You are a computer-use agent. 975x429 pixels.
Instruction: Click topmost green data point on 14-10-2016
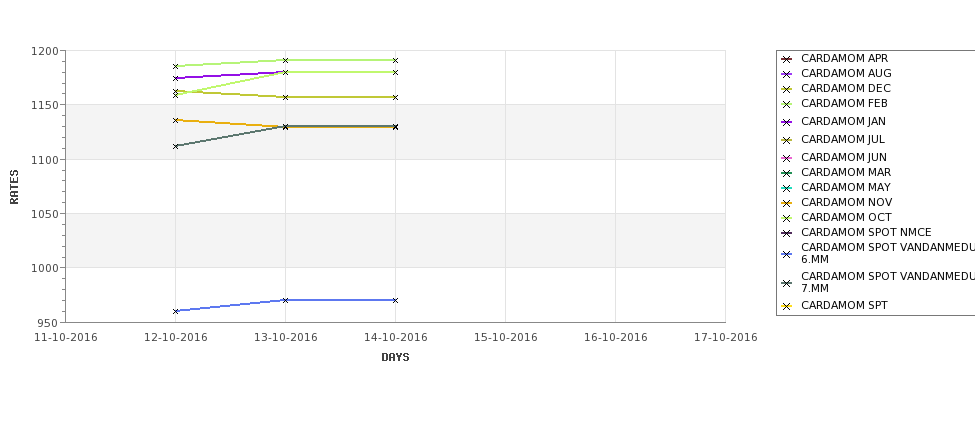point(395,60)
